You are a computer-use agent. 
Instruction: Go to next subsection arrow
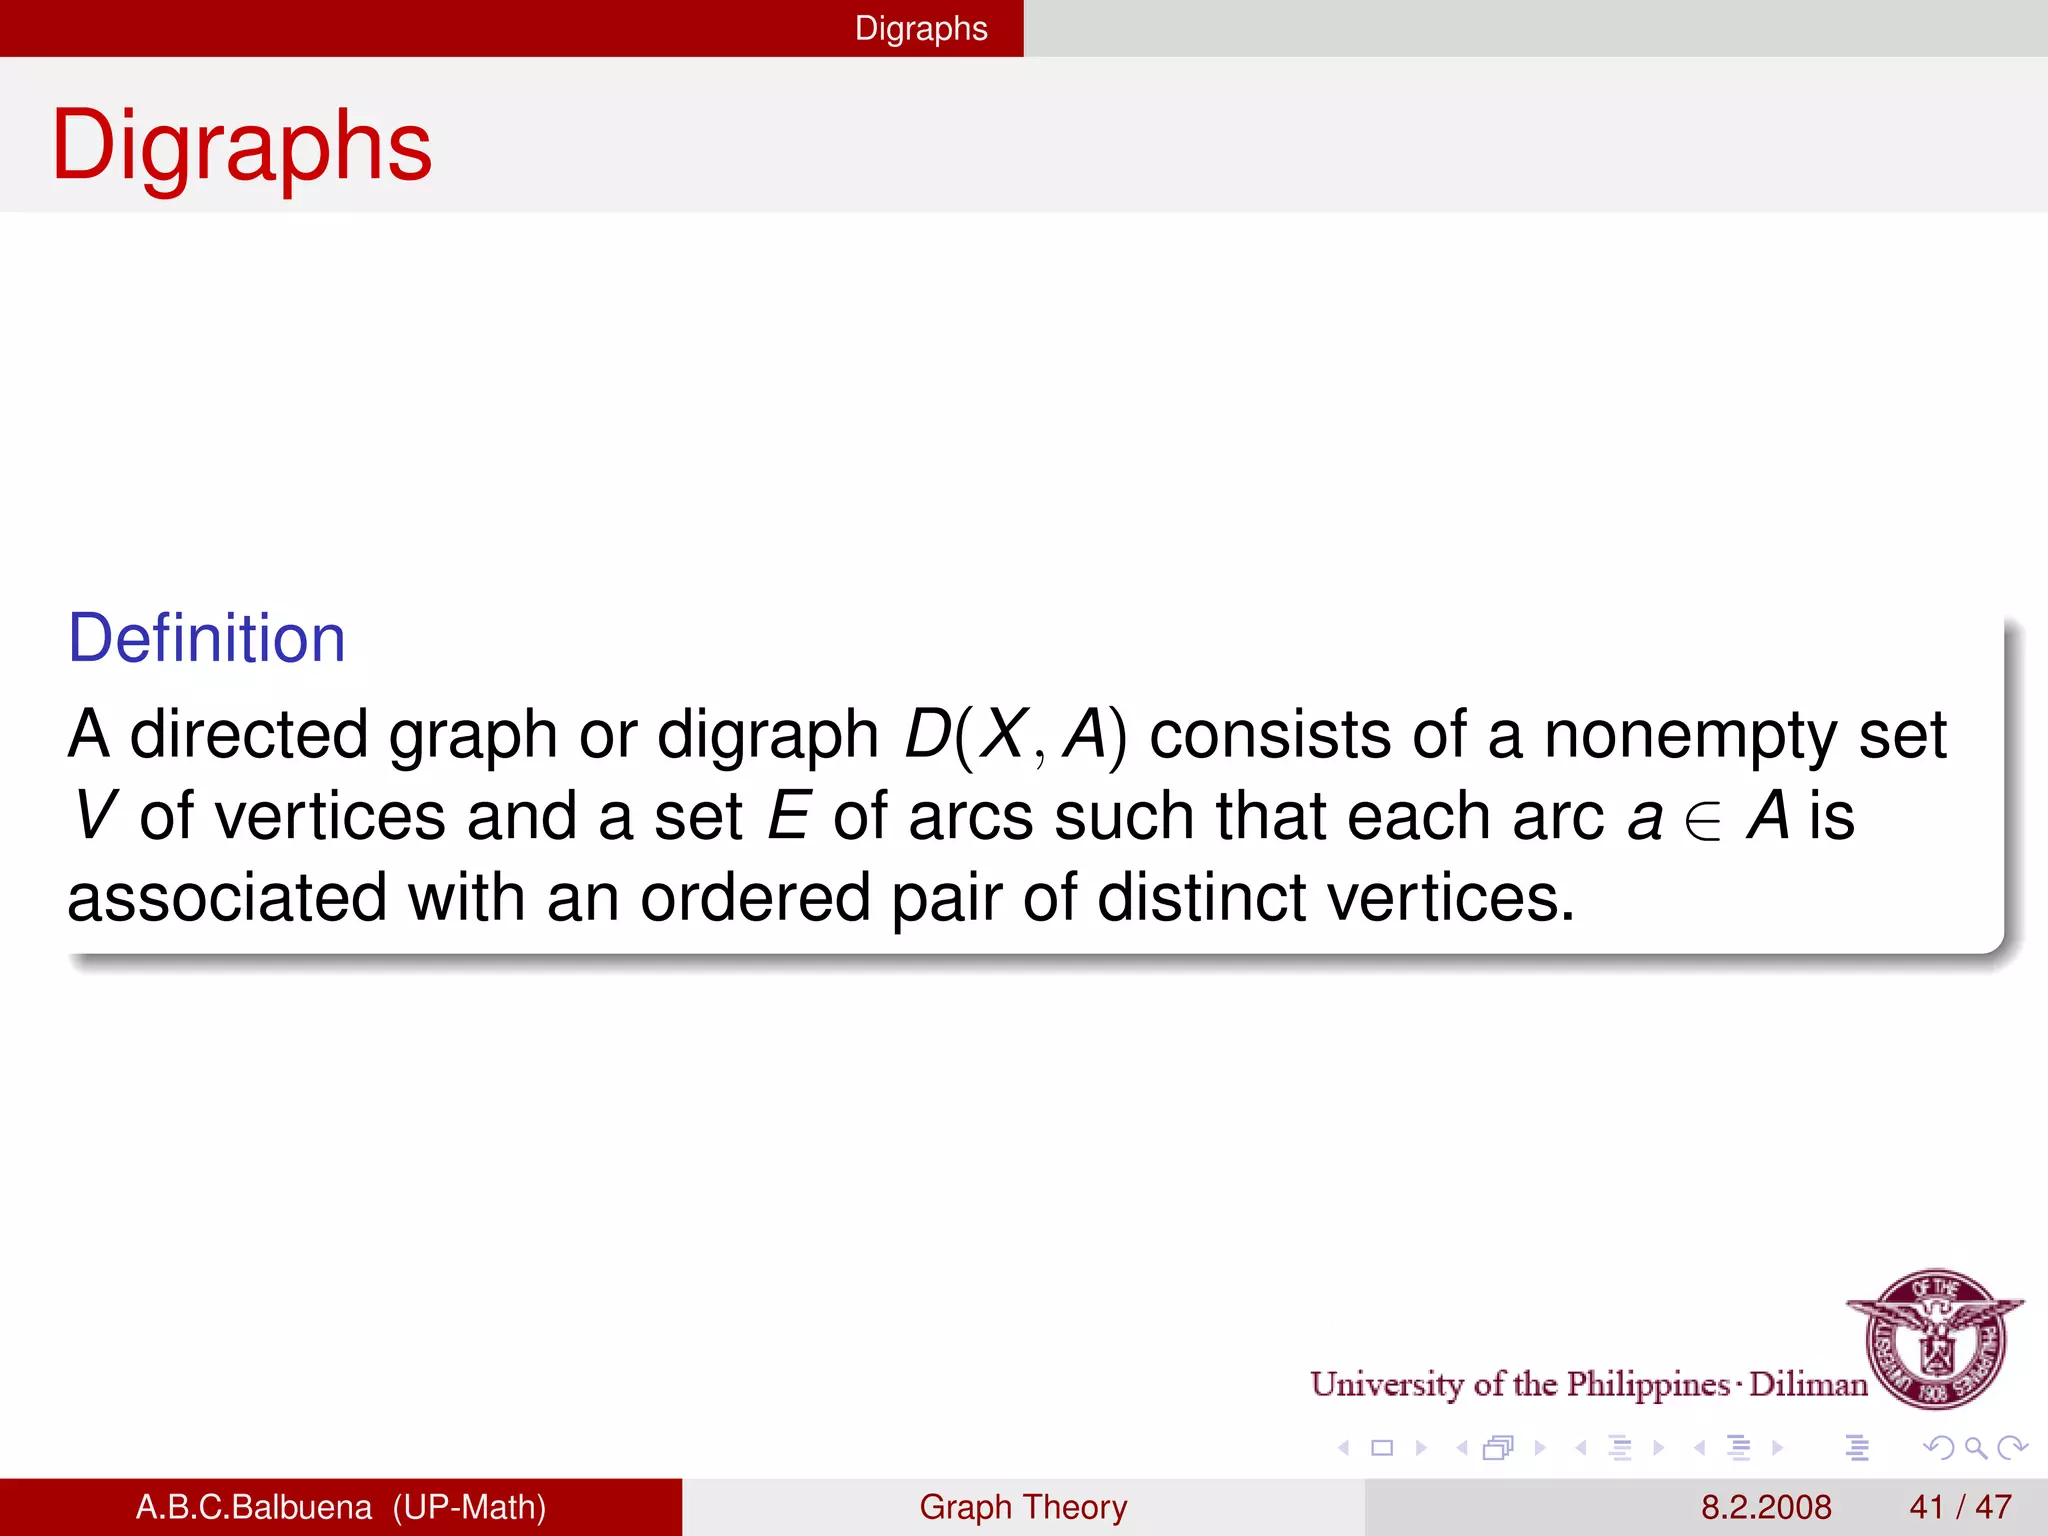1659,1447
